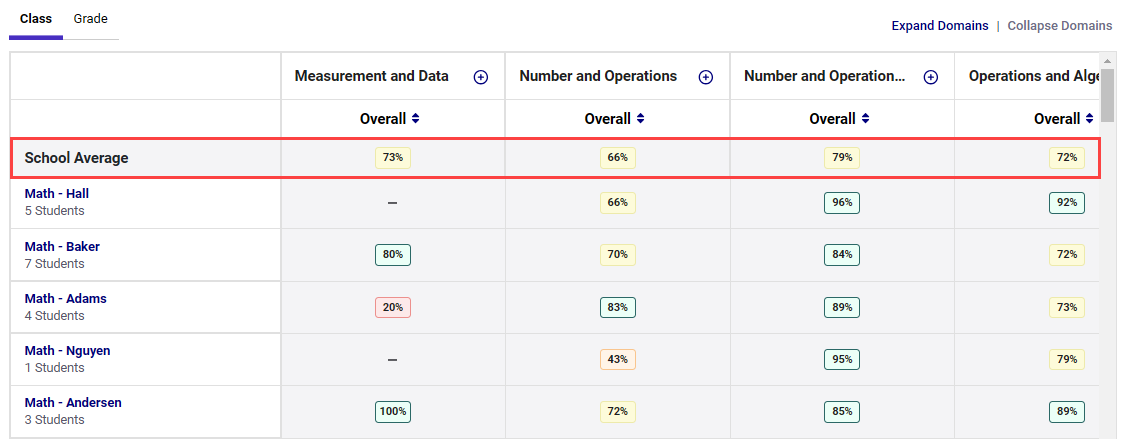This screenshot has height=439, width=1125.
Task: Click the vertical scrollbar thumb of the table
Action: click(x=1107, y=95)
